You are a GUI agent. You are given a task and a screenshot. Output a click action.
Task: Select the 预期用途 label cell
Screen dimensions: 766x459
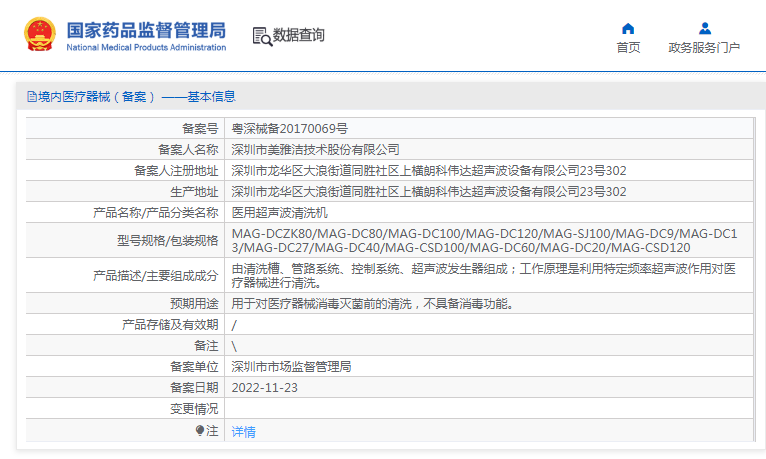coord(125,303)
